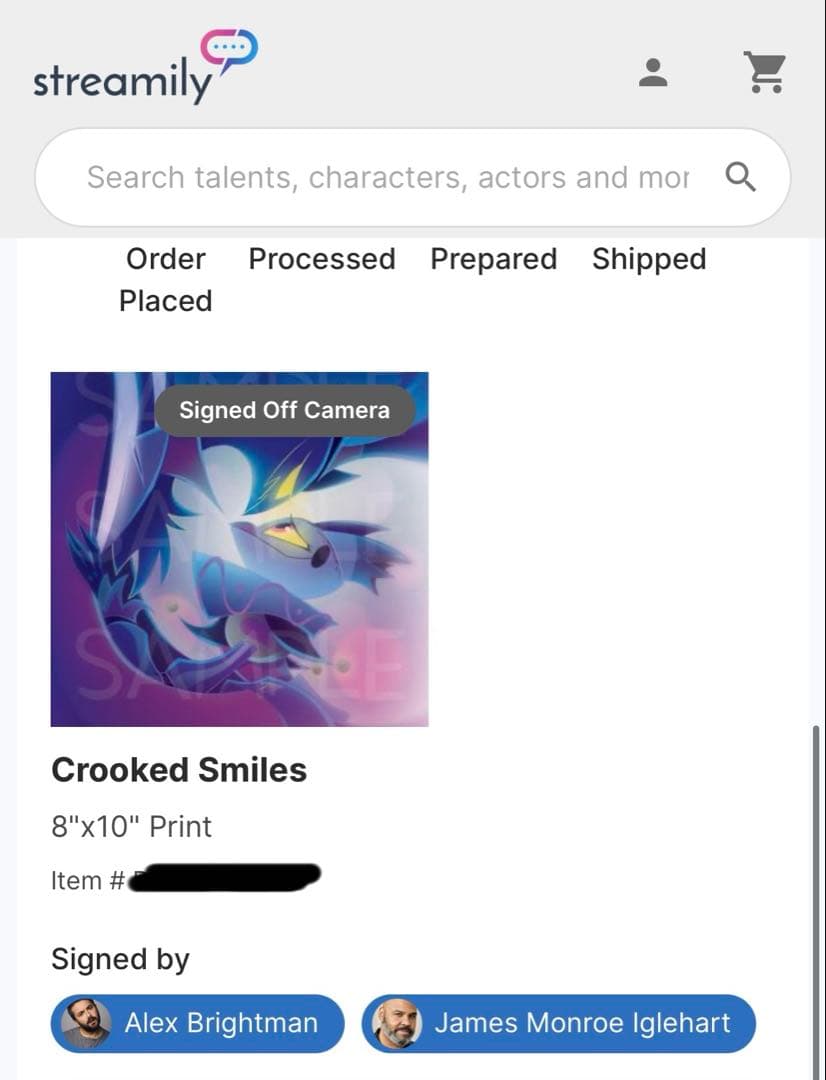Open the account profile icon
826x1080 pixels.
(653, 72)
